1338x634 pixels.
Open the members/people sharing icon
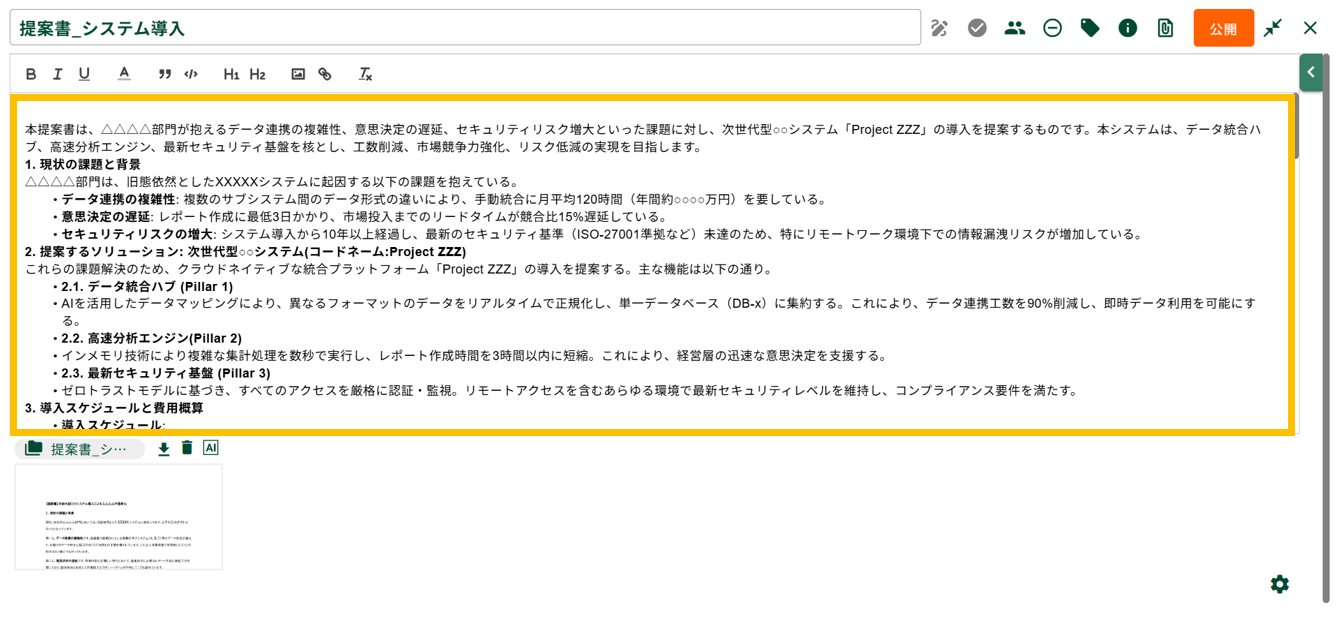tap(1015, 28)
